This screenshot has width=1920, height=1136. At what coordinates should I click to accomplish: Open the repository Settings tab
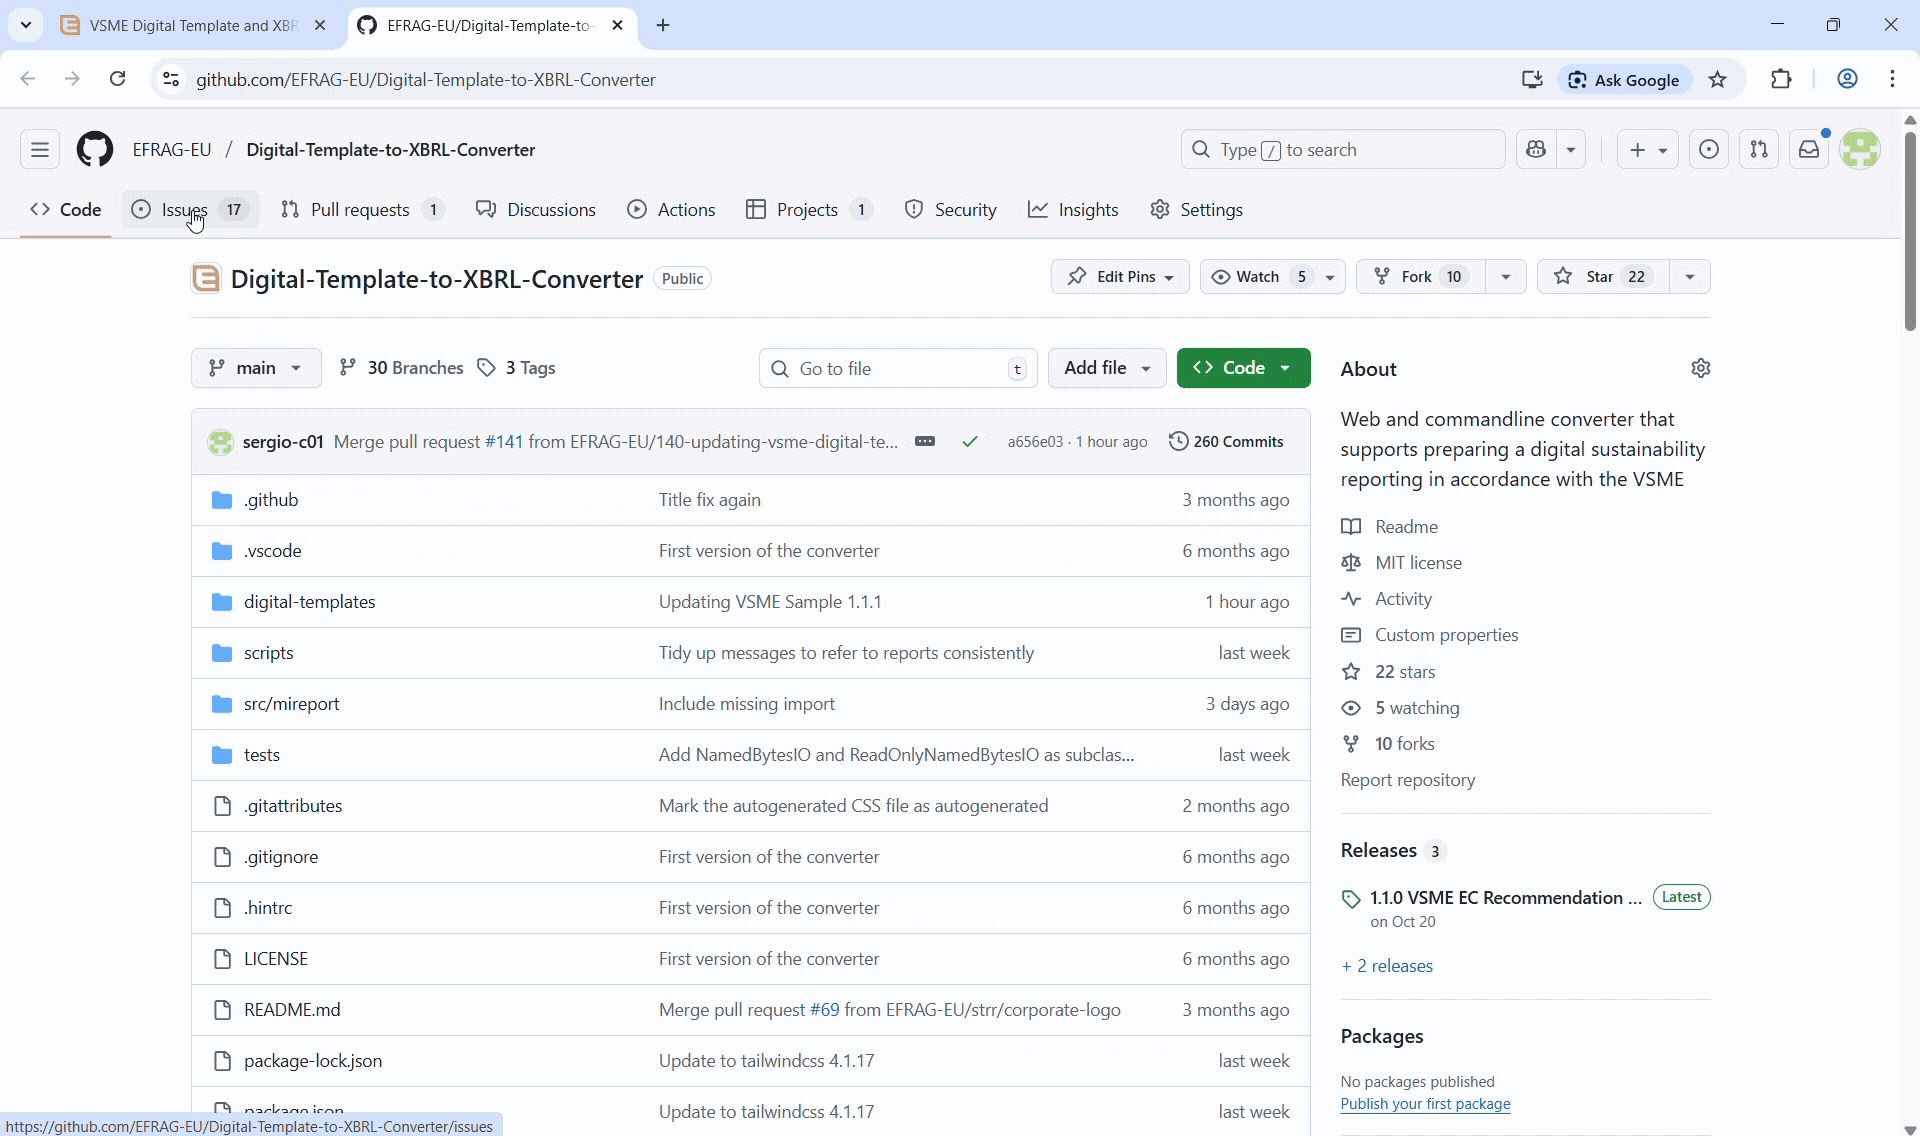(1196, 210)
